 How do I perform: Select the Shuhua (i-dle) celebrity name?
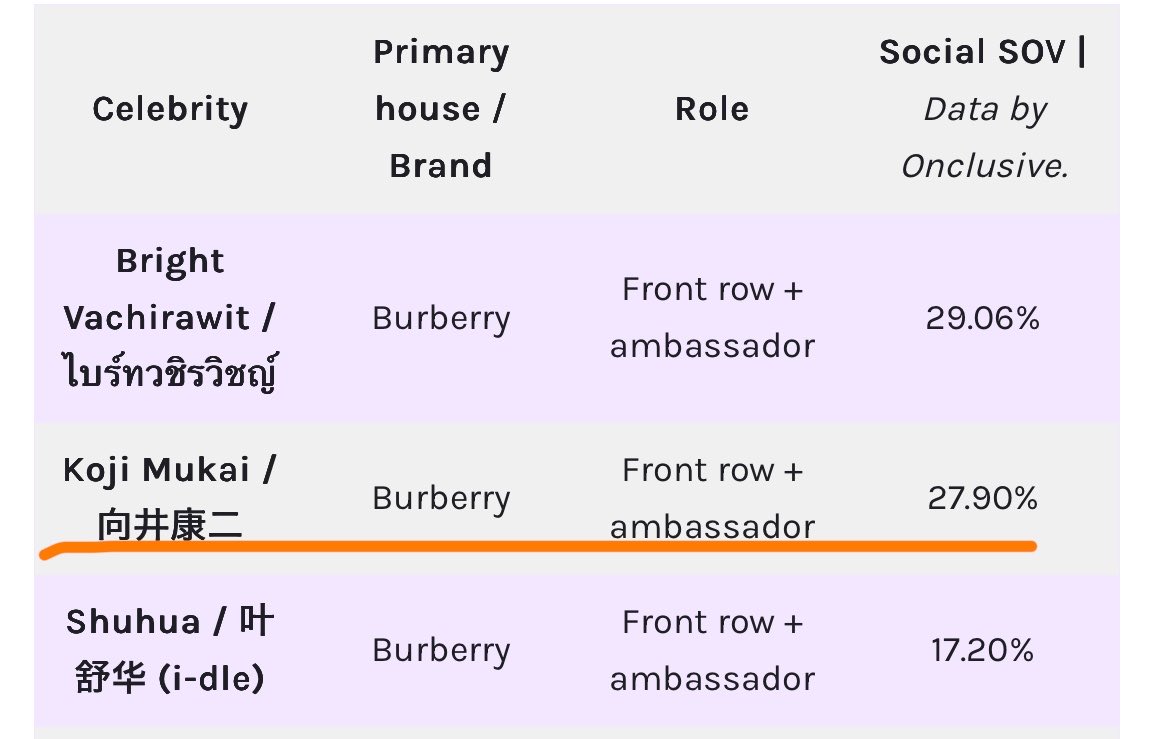(x=170, y=649)
